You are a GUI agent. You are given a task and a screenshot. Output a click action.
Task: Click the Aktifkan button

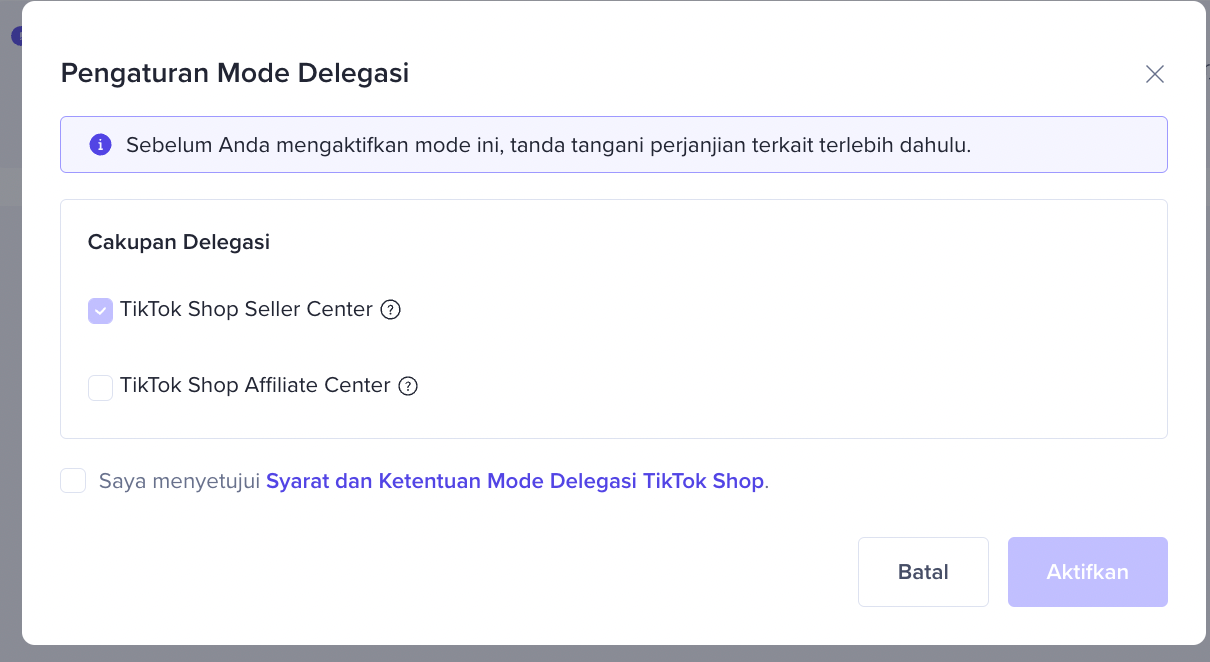pyautogui.click(x=1087, y=572)
